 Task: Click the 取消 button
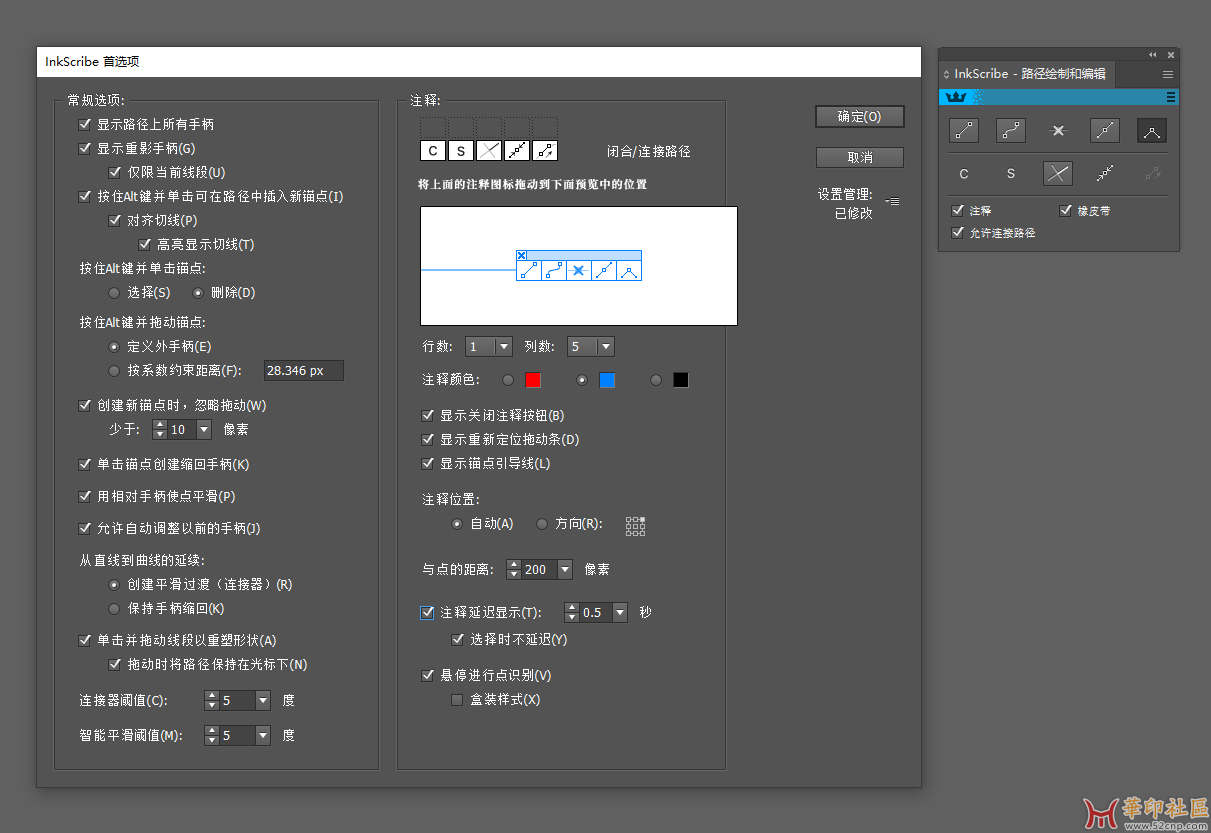click(860, 157)
